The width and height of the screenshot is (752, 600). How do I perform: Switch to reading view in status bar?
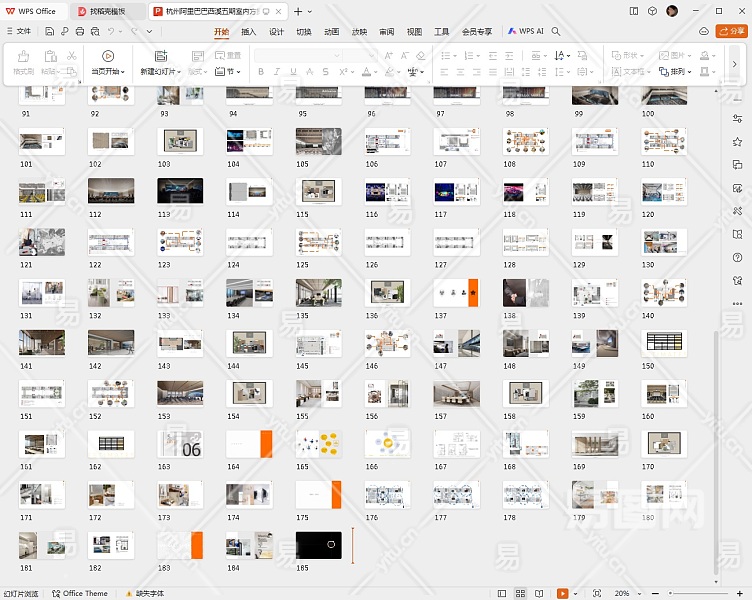541,593
